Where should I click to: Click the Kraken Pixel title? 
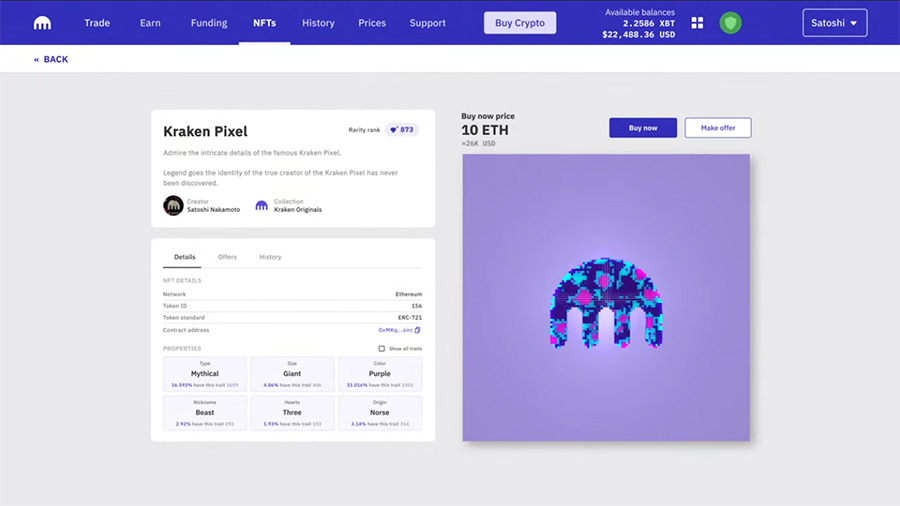tap(205, 131)
